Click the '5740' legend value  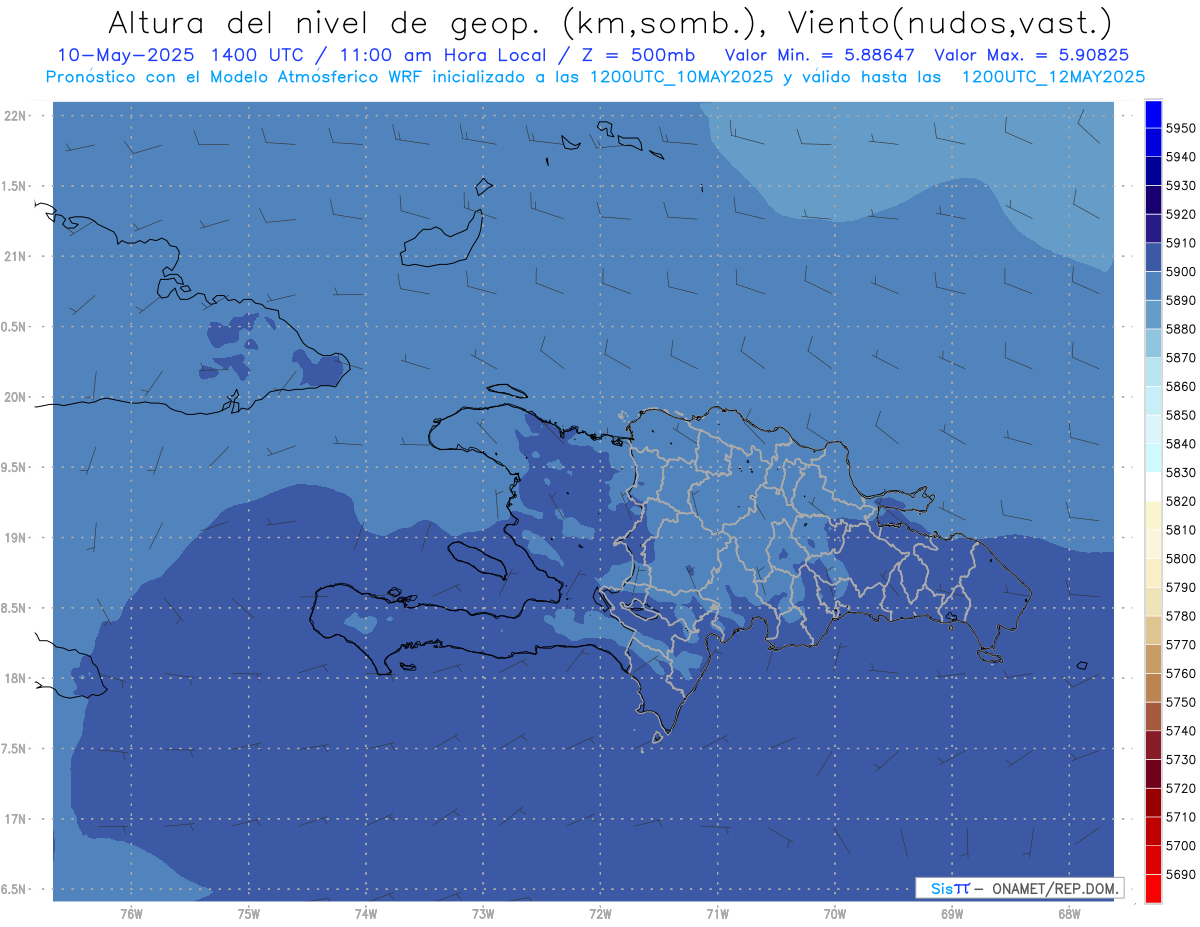pyautogui.click(x=1181, y=731)
